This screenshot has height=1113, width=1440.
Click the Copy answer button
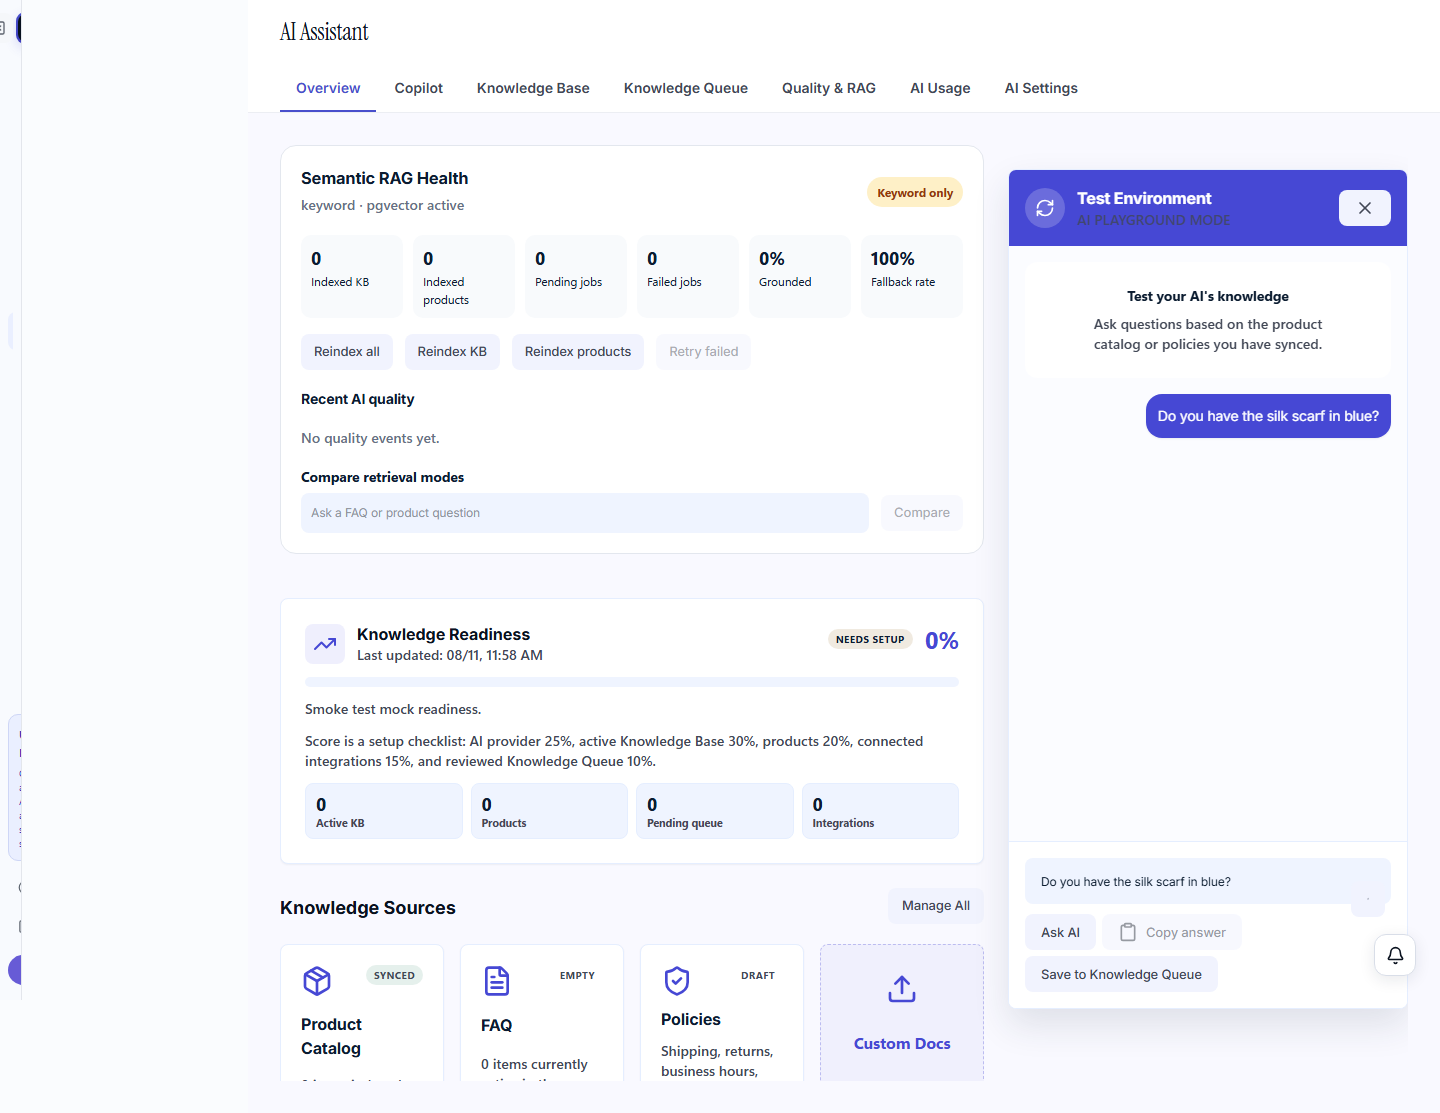coord(1172,933)
